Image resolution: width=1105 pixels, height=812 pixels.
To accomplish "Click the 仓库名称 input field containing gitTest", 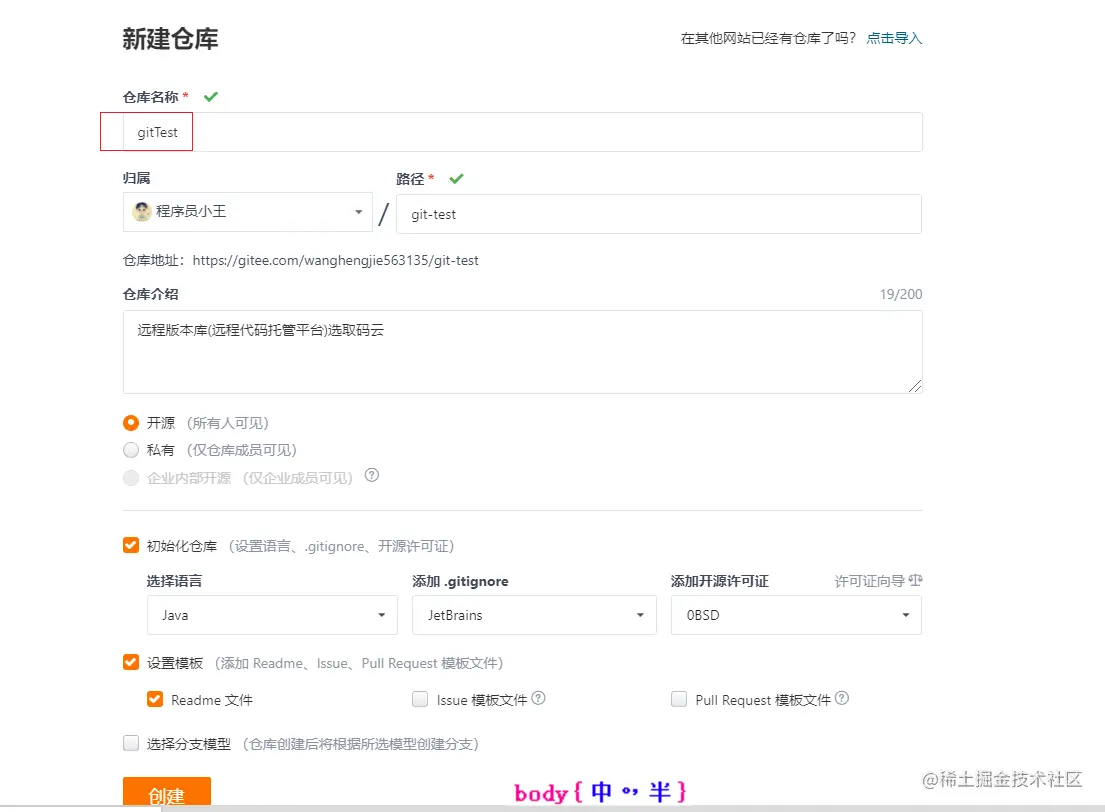I will coord(523,132).
